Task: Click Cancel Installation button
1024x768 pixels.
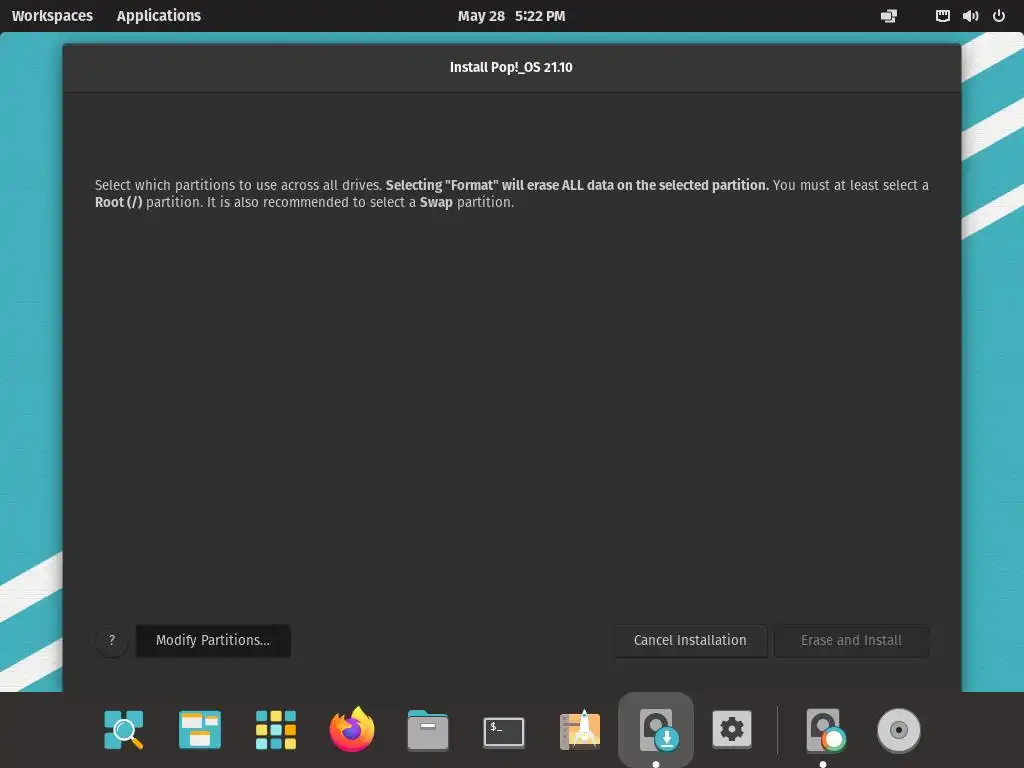Action: 690,640
